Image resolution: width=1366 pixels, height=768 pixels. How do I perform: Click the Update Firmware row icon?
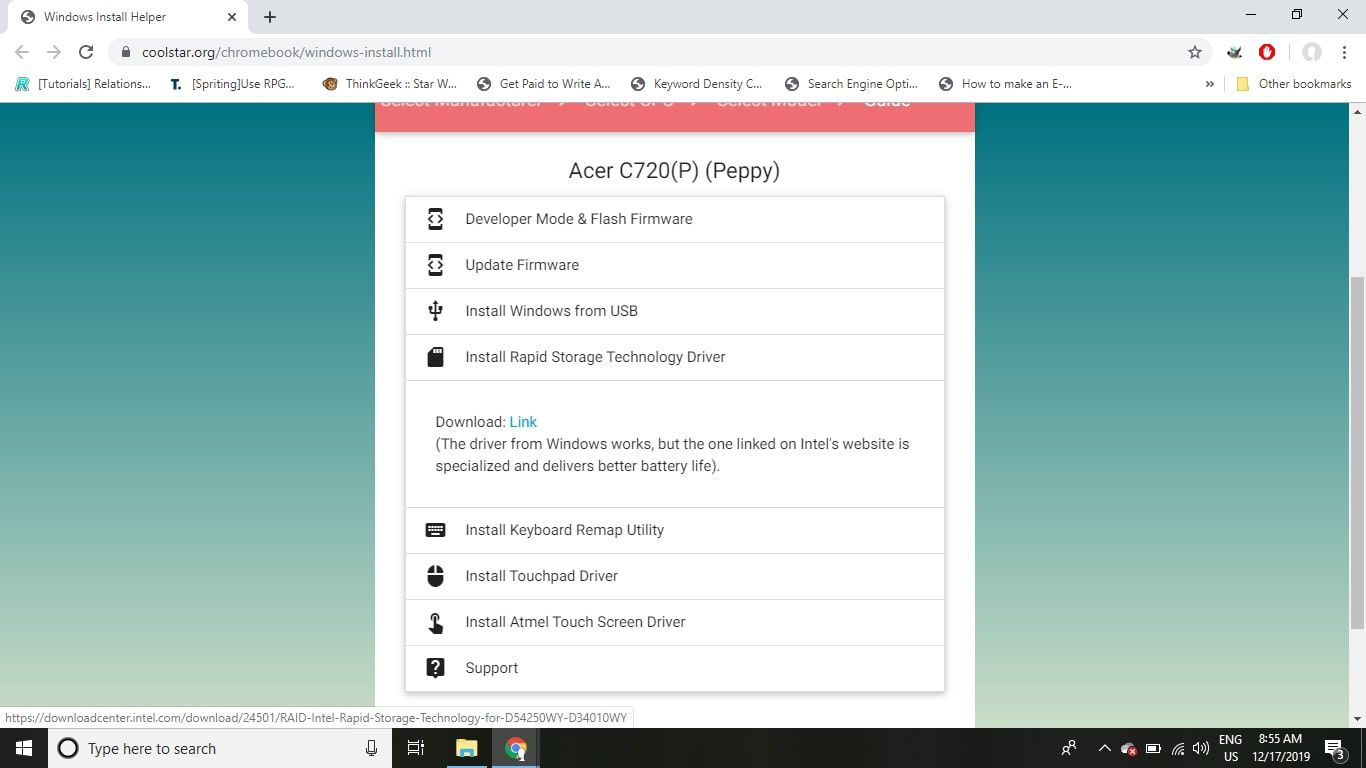[x=435, y=265]
